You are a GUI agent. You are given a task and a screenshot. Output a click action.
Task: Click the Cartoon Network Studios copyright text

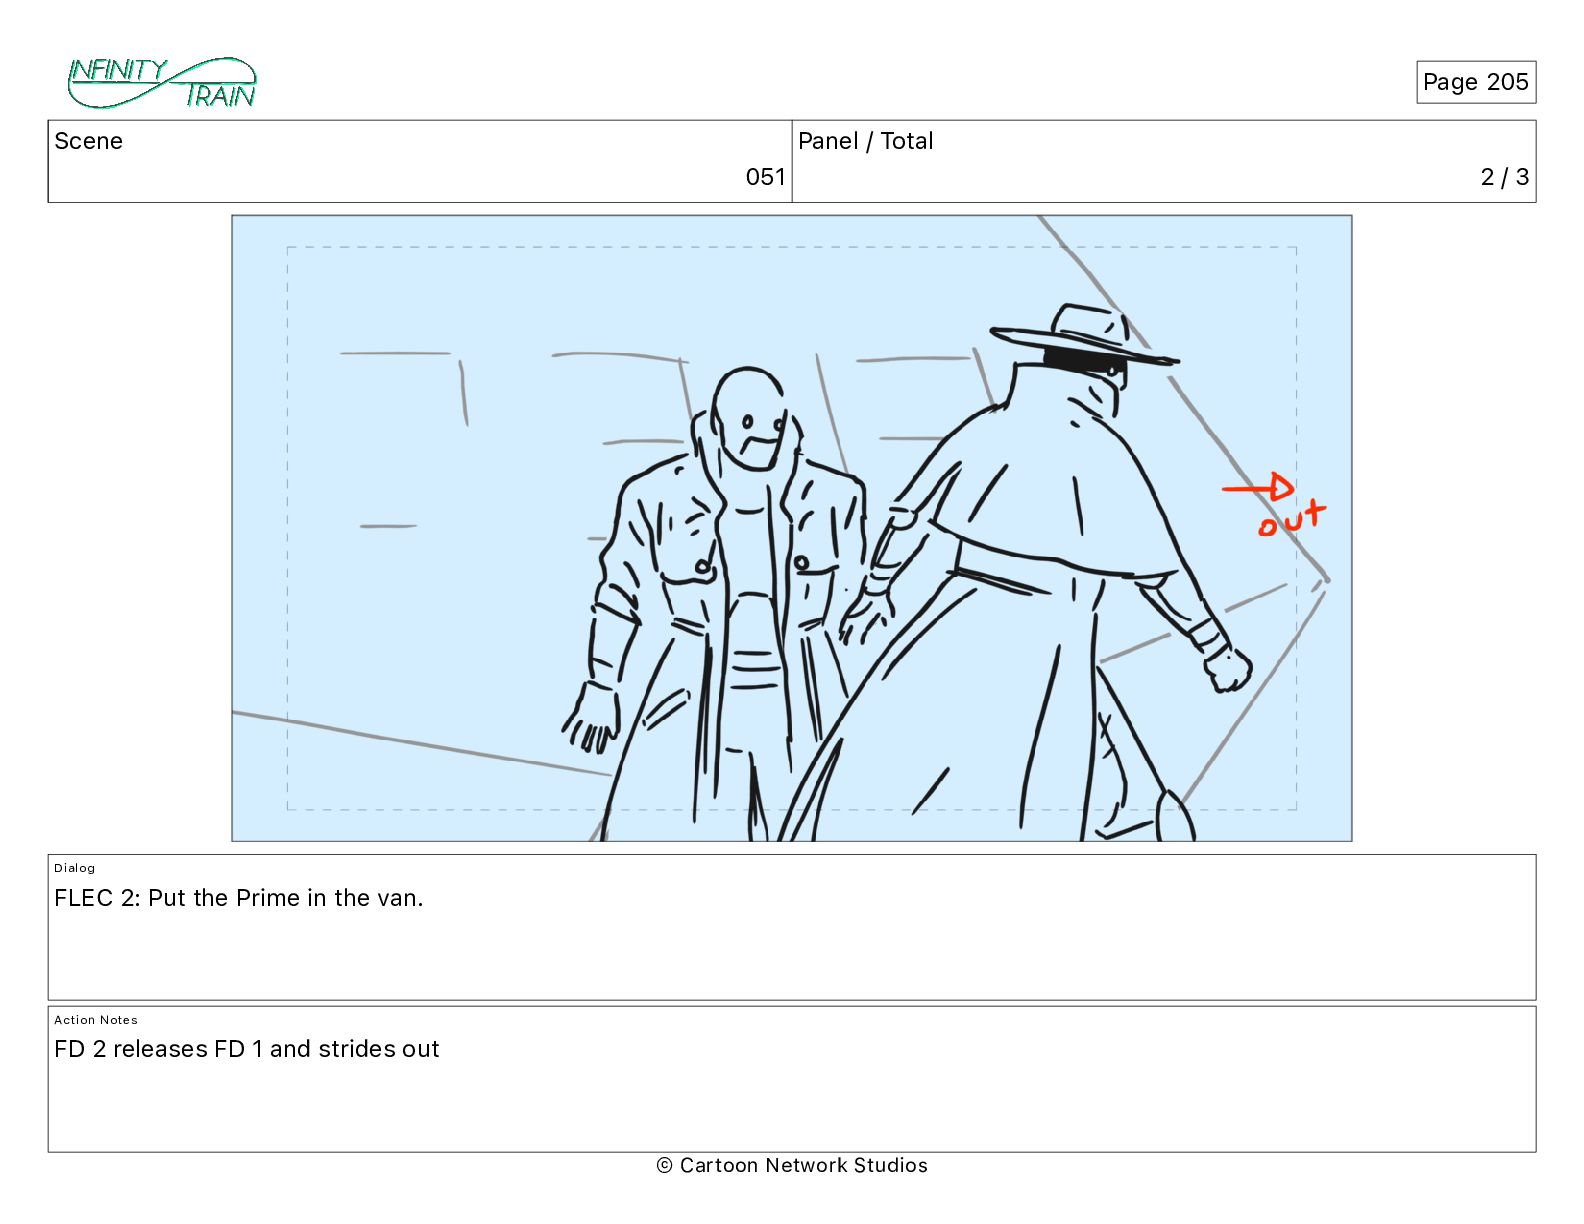point(792,1165)
